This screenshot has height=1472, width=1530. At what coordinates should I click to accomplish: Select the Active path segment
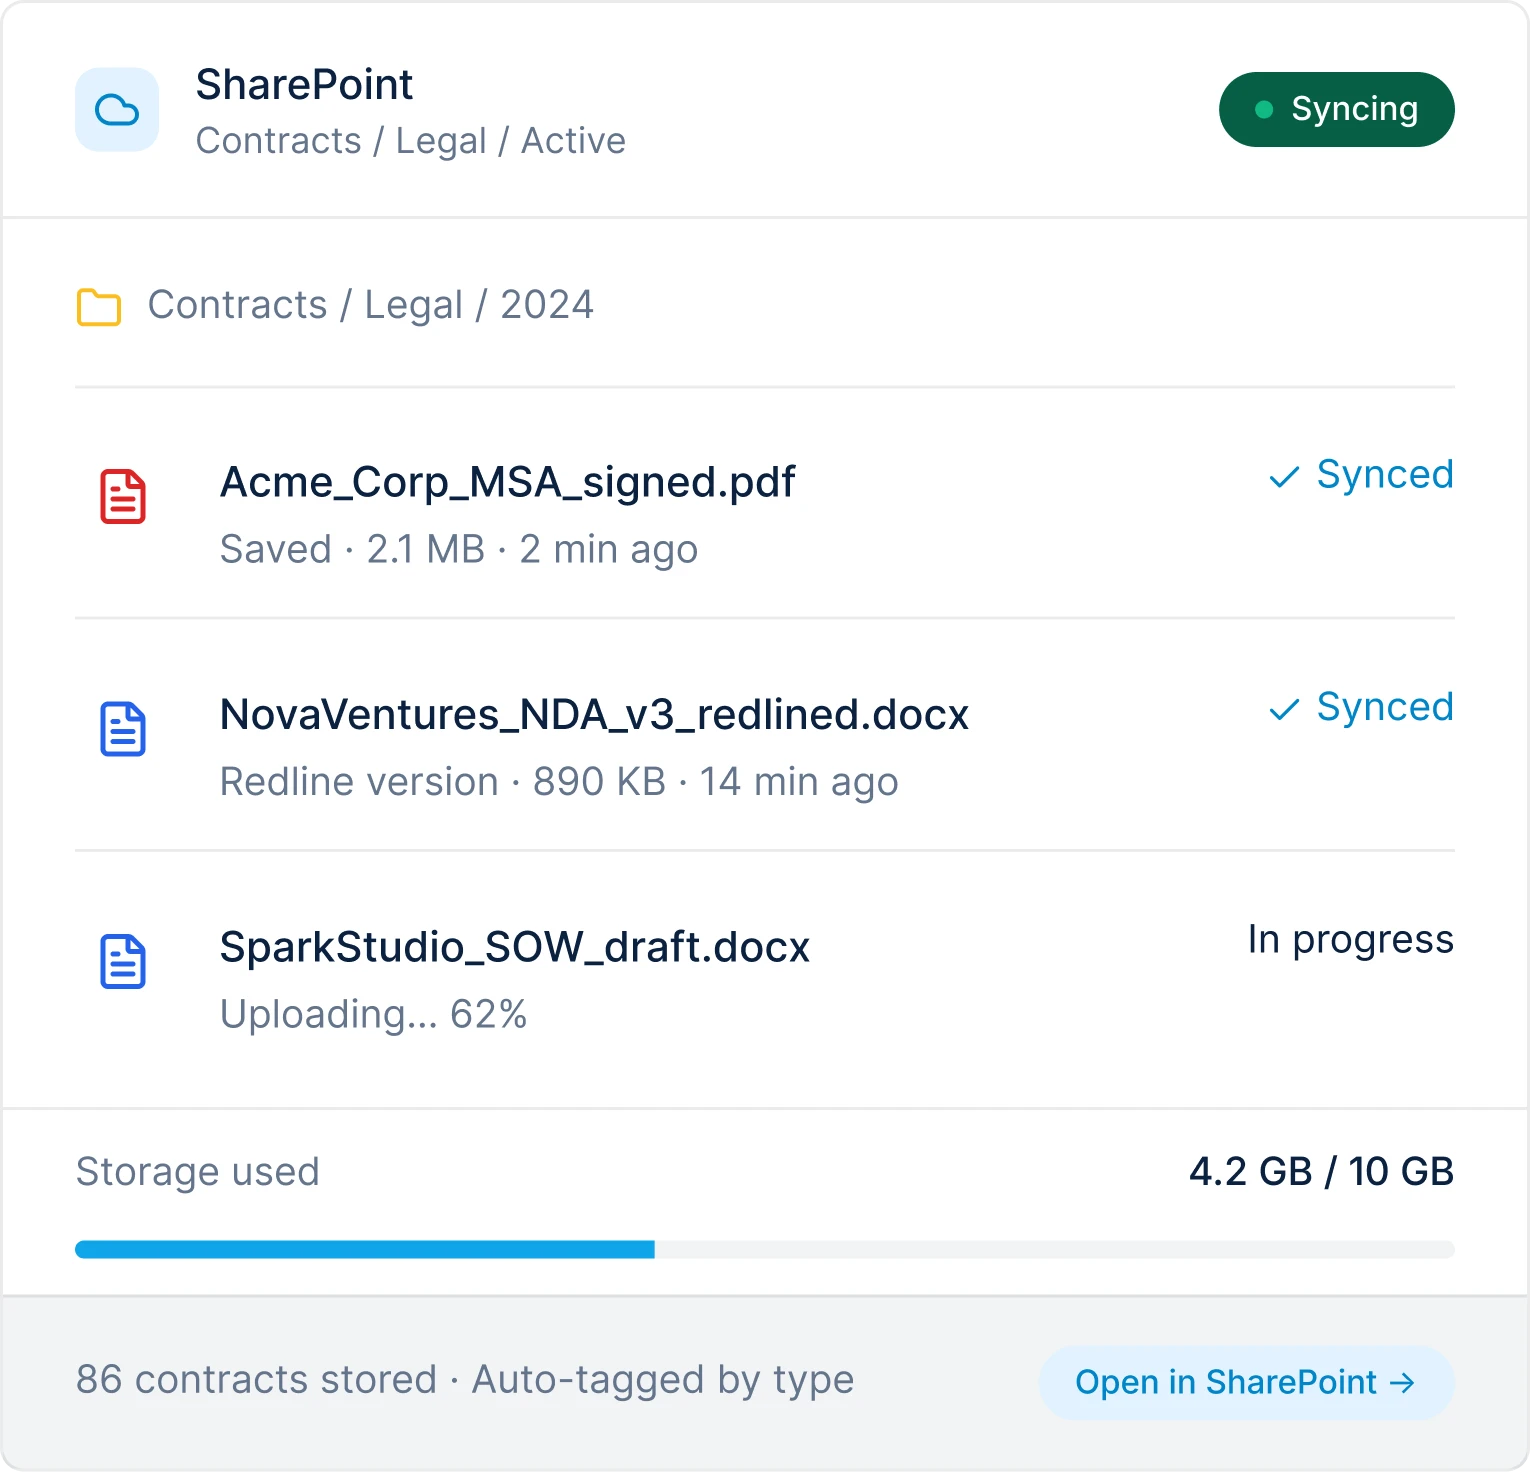[573, 141]
